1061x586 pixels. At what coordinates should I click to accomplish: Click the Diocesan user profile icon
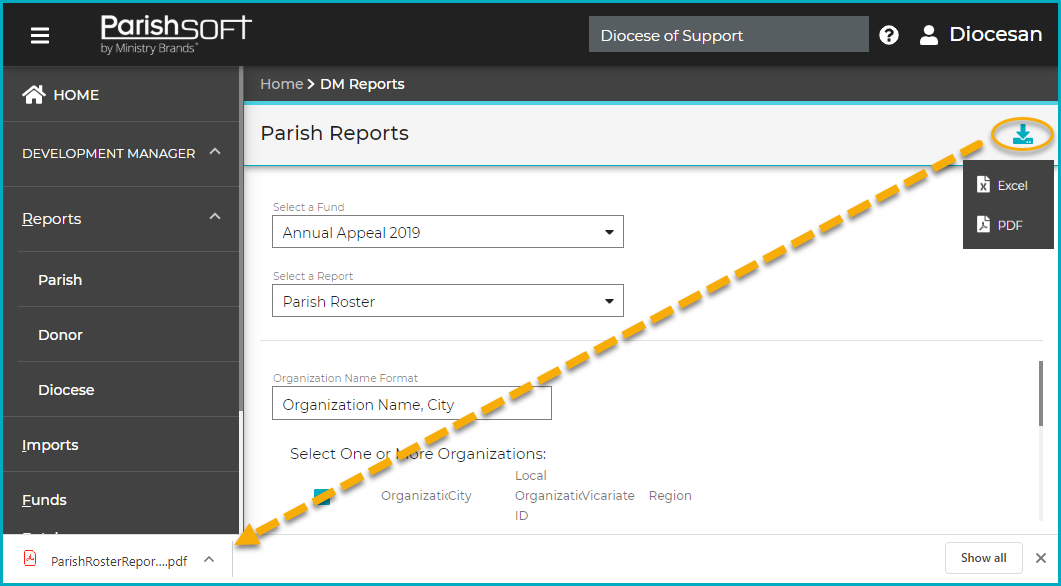coord(929,35)
